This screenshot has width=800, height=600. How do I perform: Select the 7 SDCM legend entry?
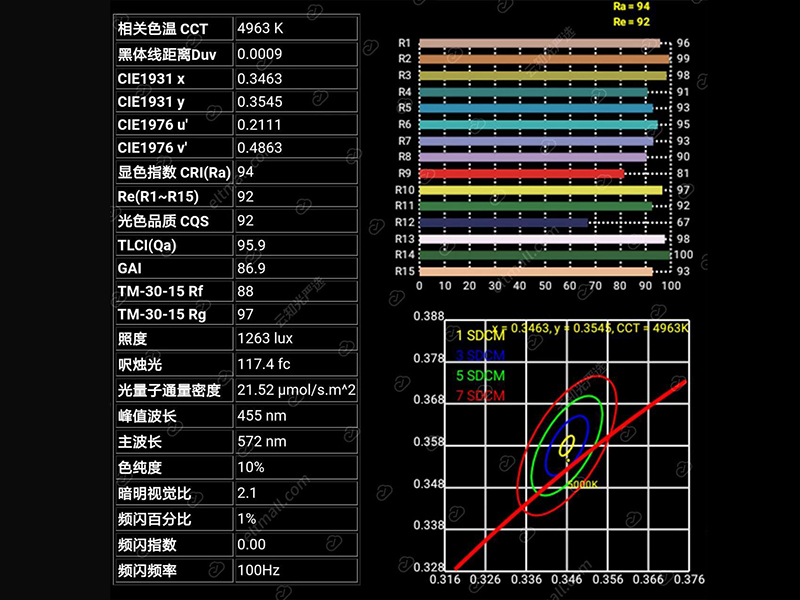481,395
